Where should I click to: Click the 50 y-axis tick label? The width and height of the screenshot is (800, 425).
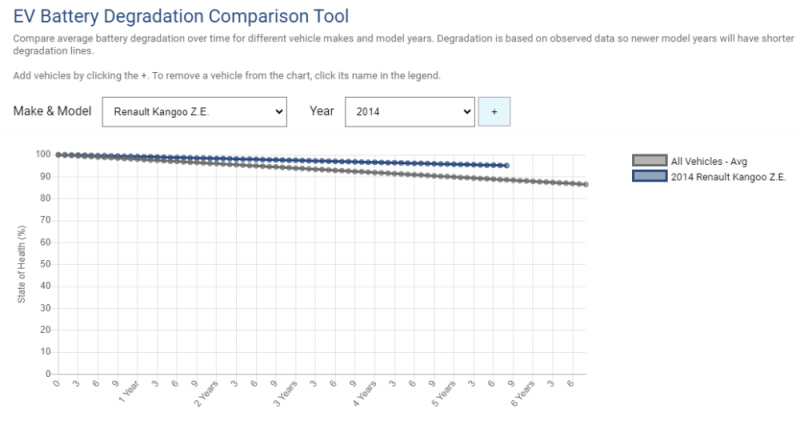pyautogui.click(x=44, y=264)
